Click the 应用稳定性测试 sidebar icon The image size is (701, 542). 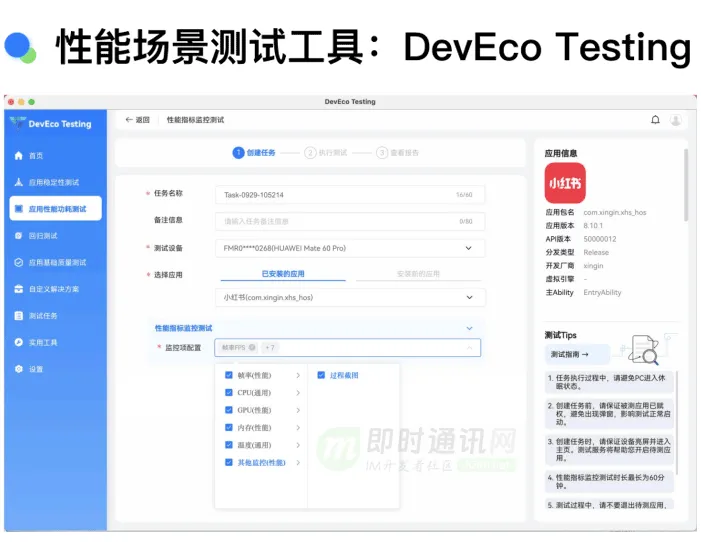coord(18,182)
